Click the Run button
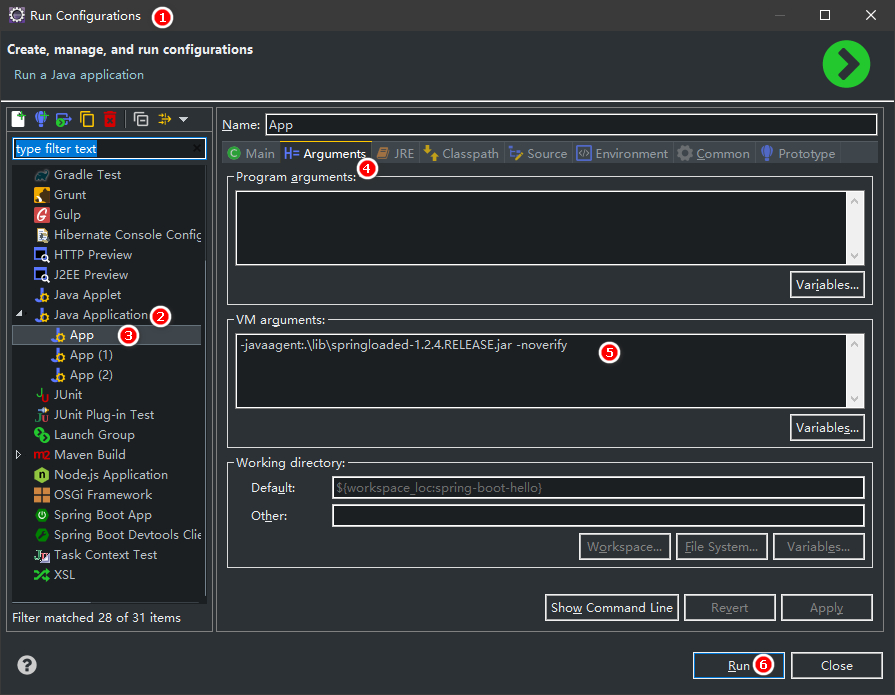Image resolution: width=895 pixels, height=695 pixels. point(739,665)
